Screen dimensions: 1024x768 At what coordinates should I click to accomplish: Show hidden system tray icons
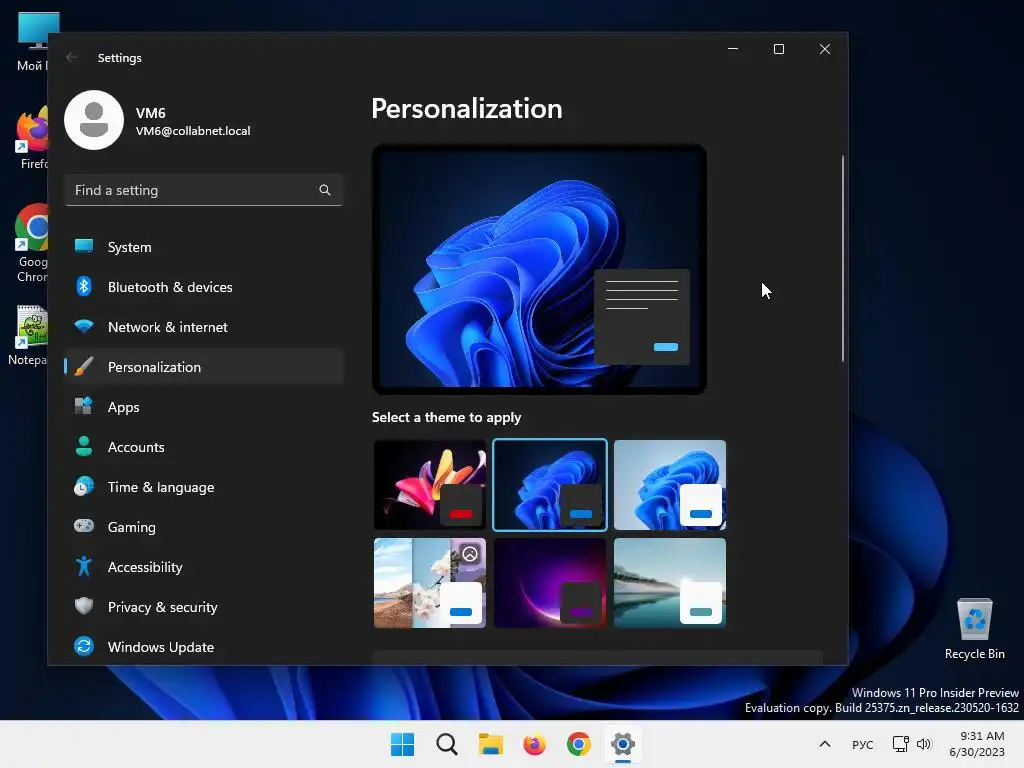click(825, 744)
